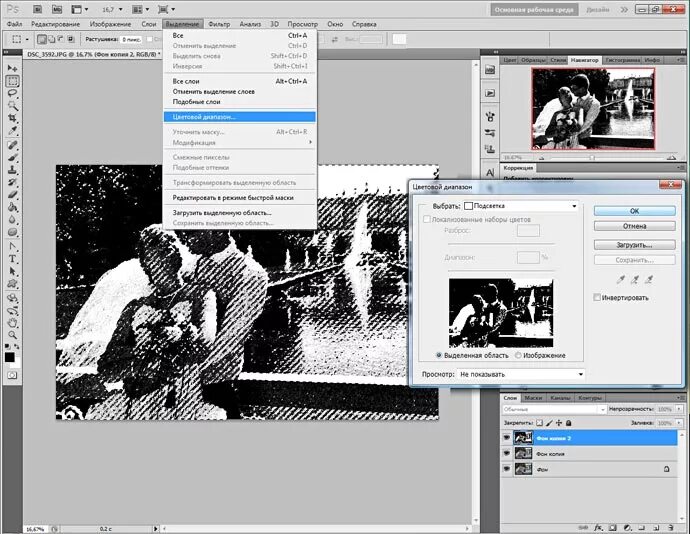690x534 pixels.
Task: Click OK in Цветовой диапазон dialog
Action: pos(635,211)
